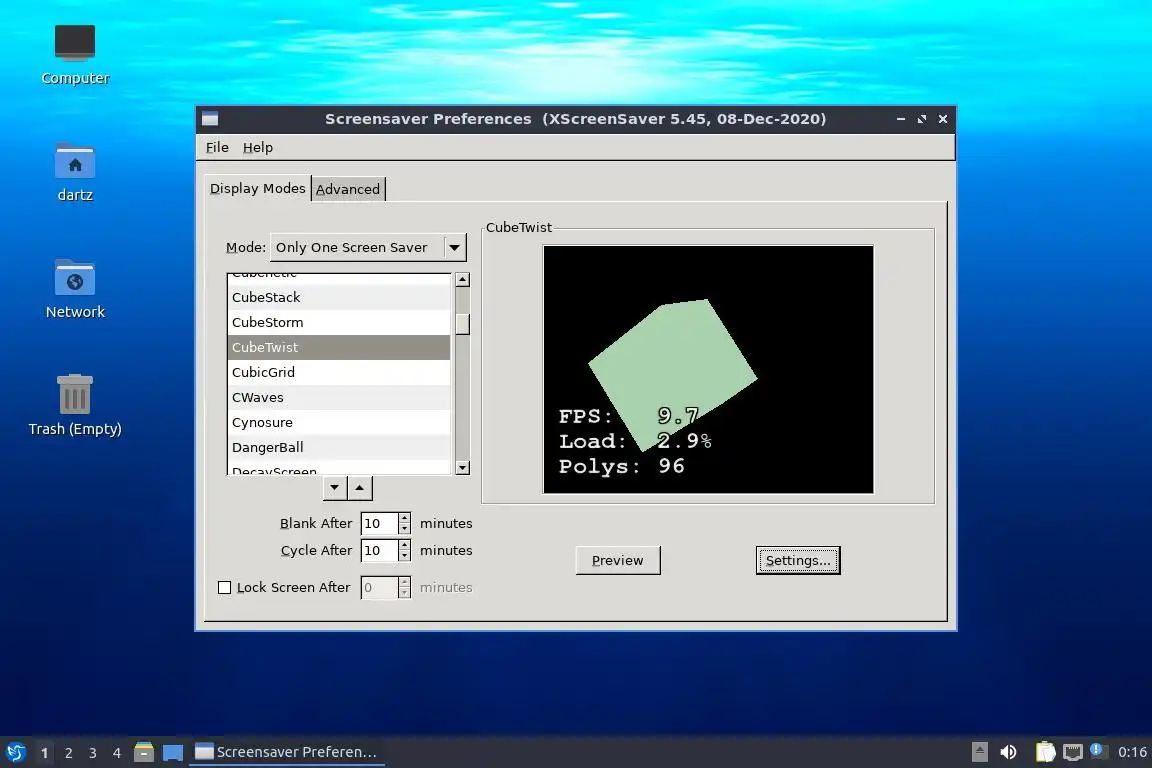1152x768 pixels.
Task: Close the Screensaver Preferences window
Action: point(943,119)
